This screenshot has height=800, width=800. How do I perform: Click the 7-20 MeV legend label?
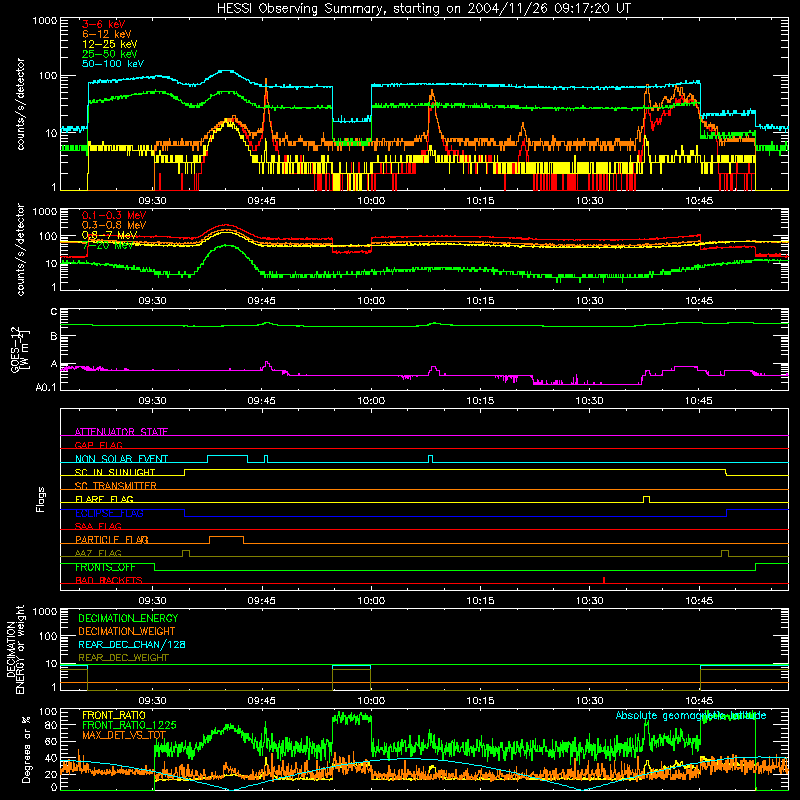coord(108,245)
